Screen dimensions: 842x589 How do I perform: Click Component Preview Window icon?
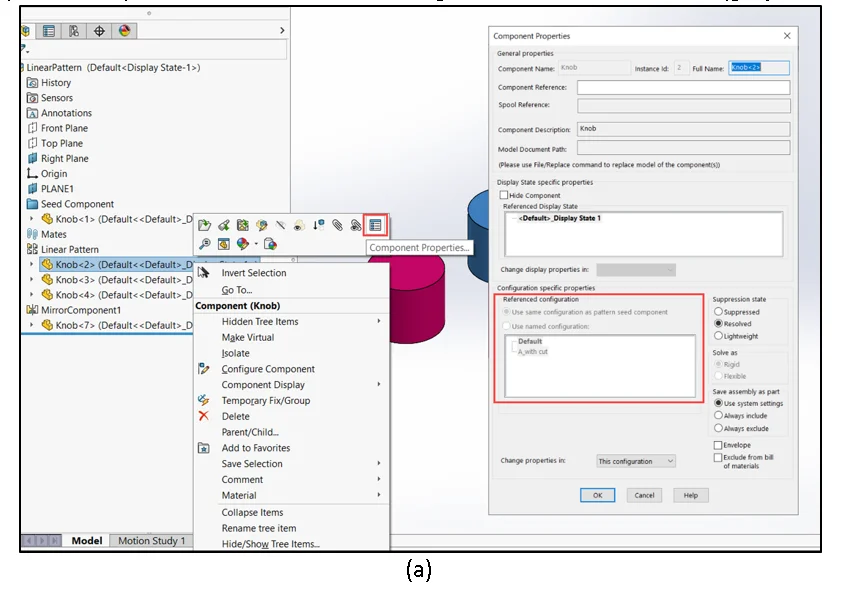pyautogui.click(x=223, y=244)
